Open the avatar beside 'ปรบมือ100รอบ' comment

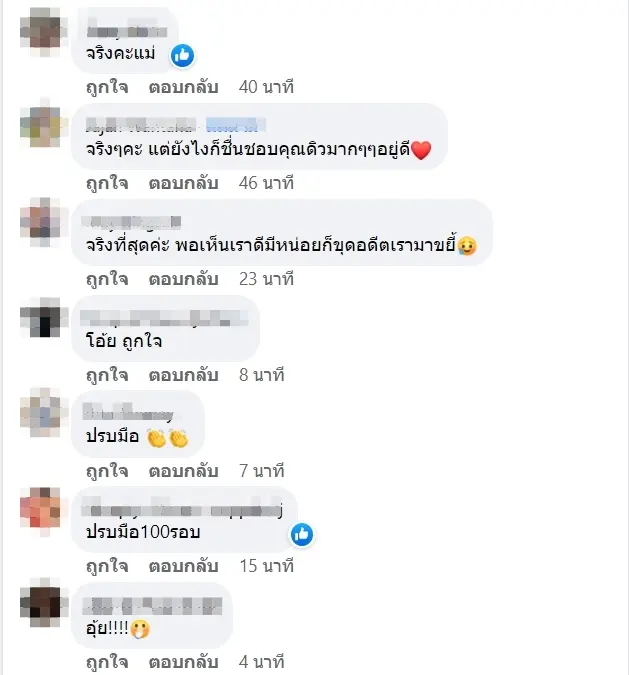coord(42,510)
